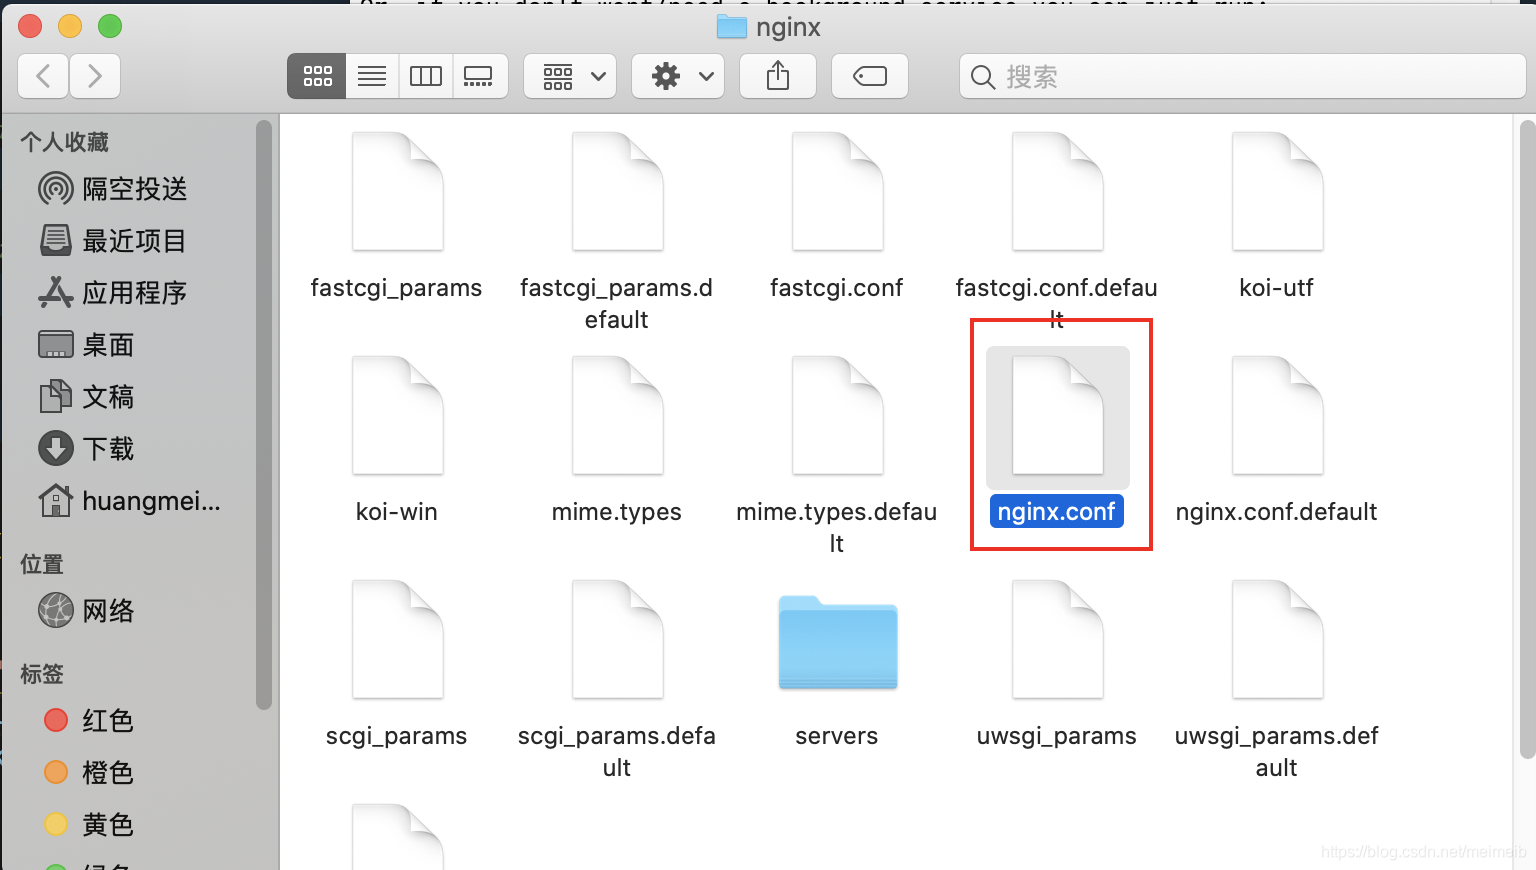Switch to gallery view mode

coord(480,76)
